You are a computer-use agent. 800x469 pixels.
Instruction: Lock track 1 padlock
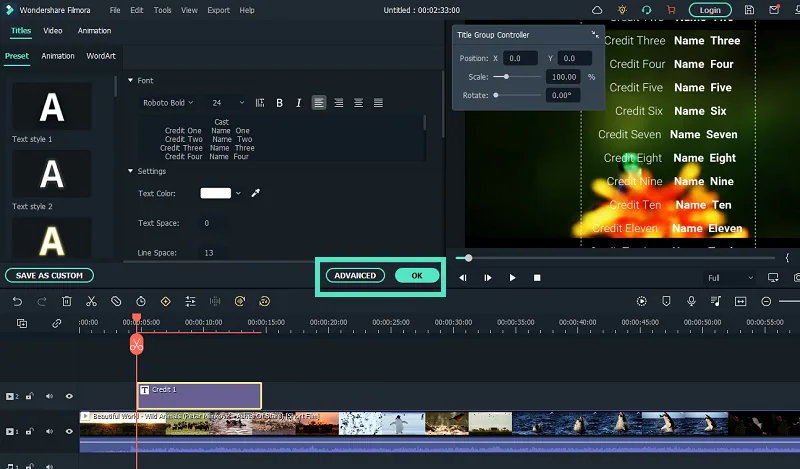pos(30,431)
